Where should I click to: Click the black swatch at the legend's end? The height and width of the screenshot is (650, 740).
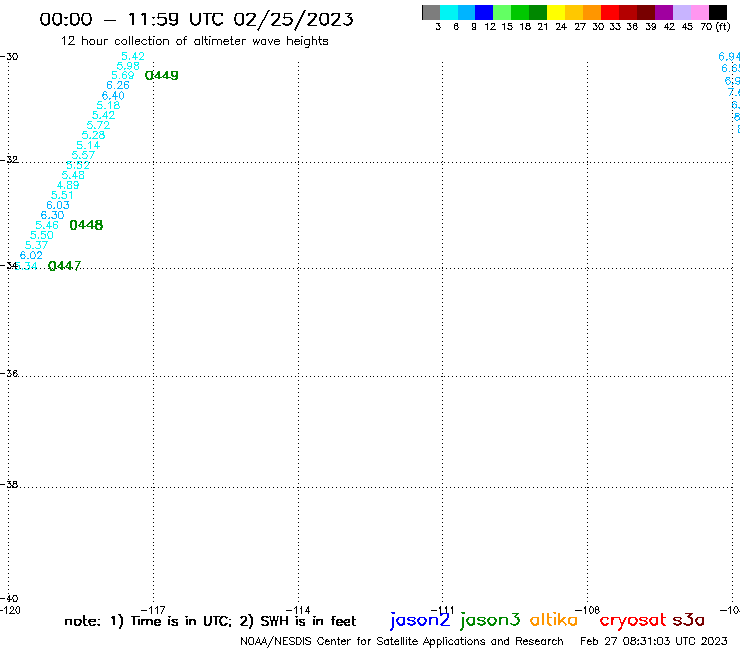coord(718,12)
